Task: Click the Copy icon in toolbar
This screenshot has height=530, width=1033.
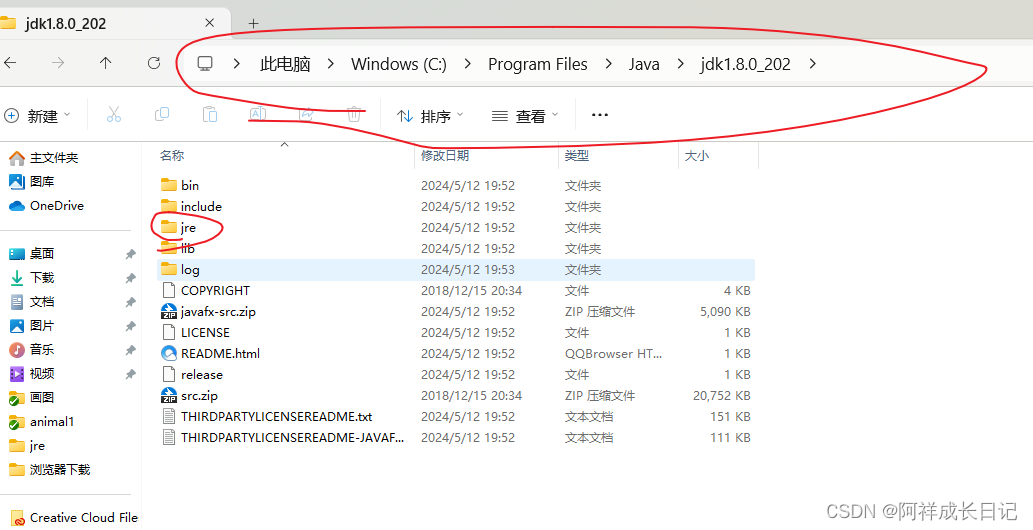Action: coord(161,115)
